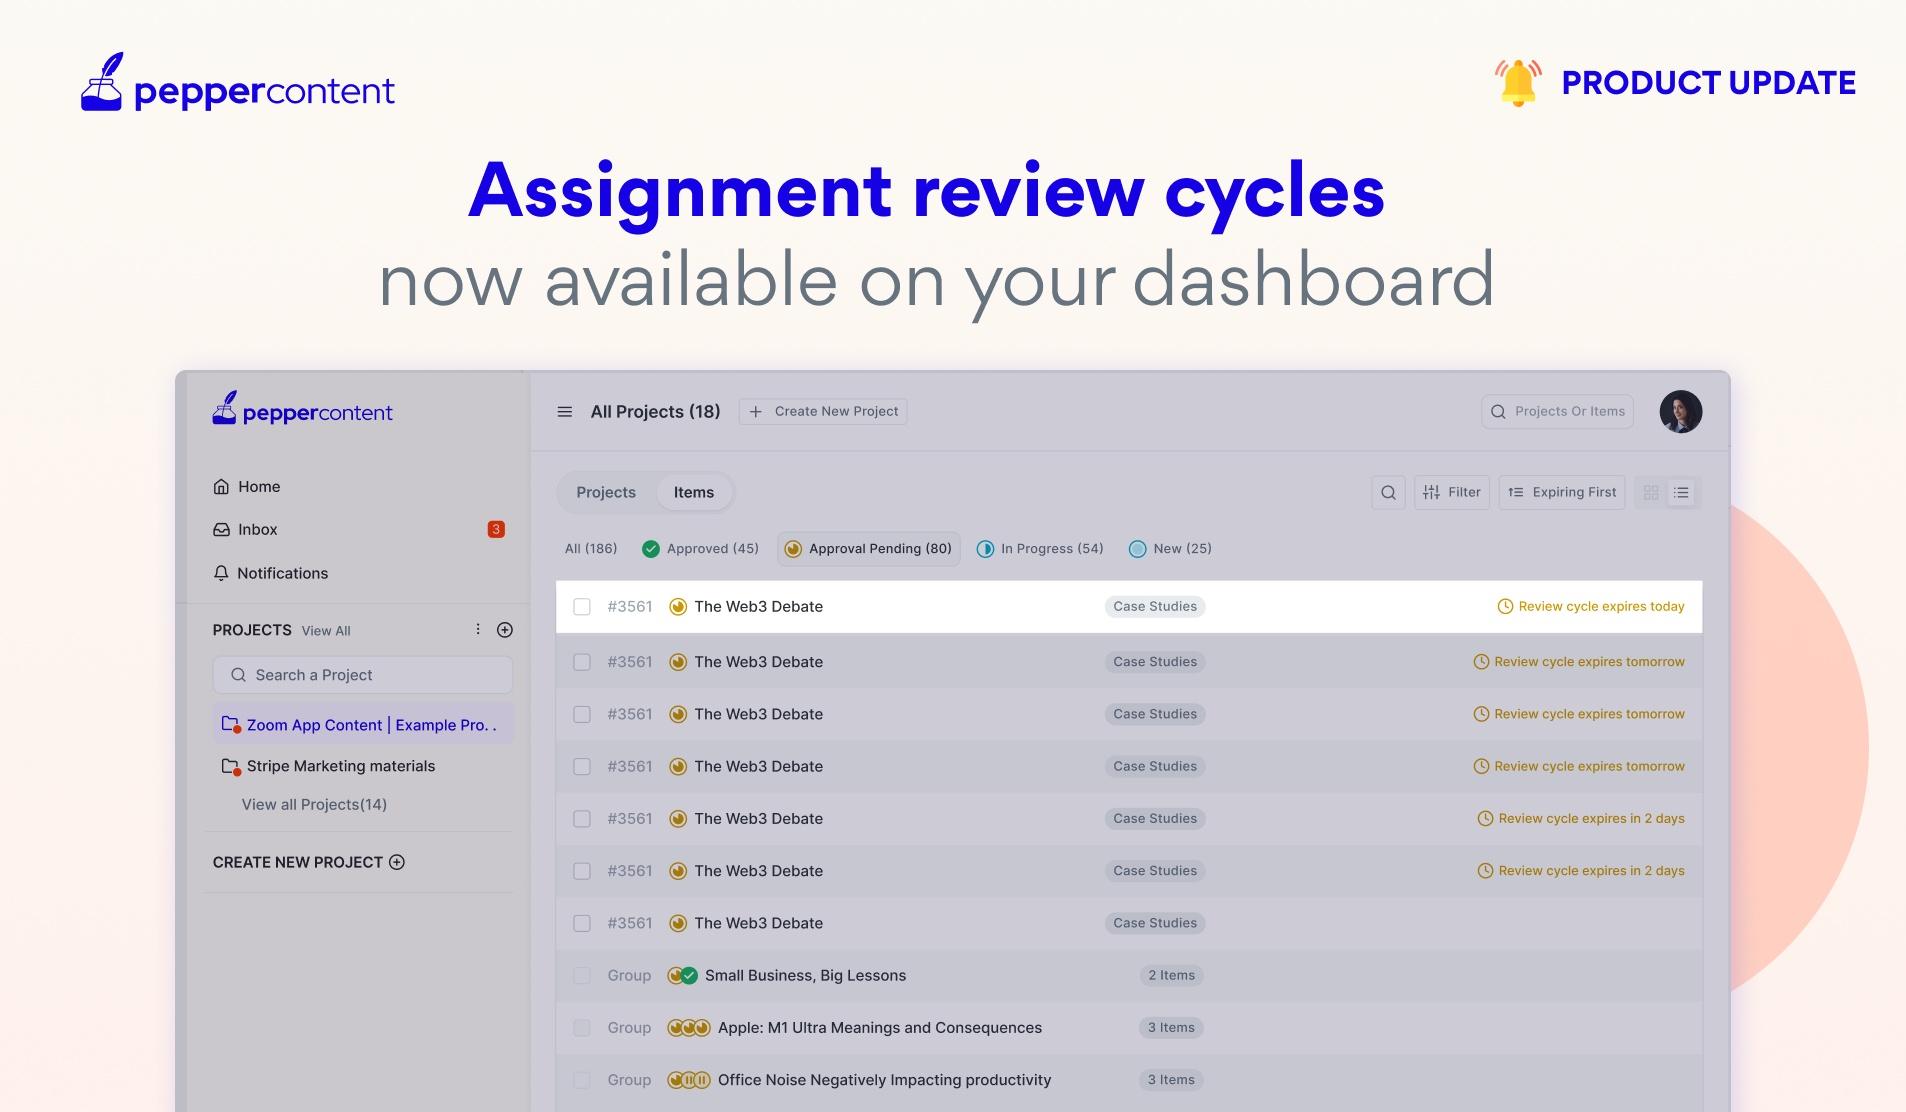Check the highlighted Web3 Debate row expiring today
The height and width of the screenshot is (1112, 1906).
pos(582,606)
